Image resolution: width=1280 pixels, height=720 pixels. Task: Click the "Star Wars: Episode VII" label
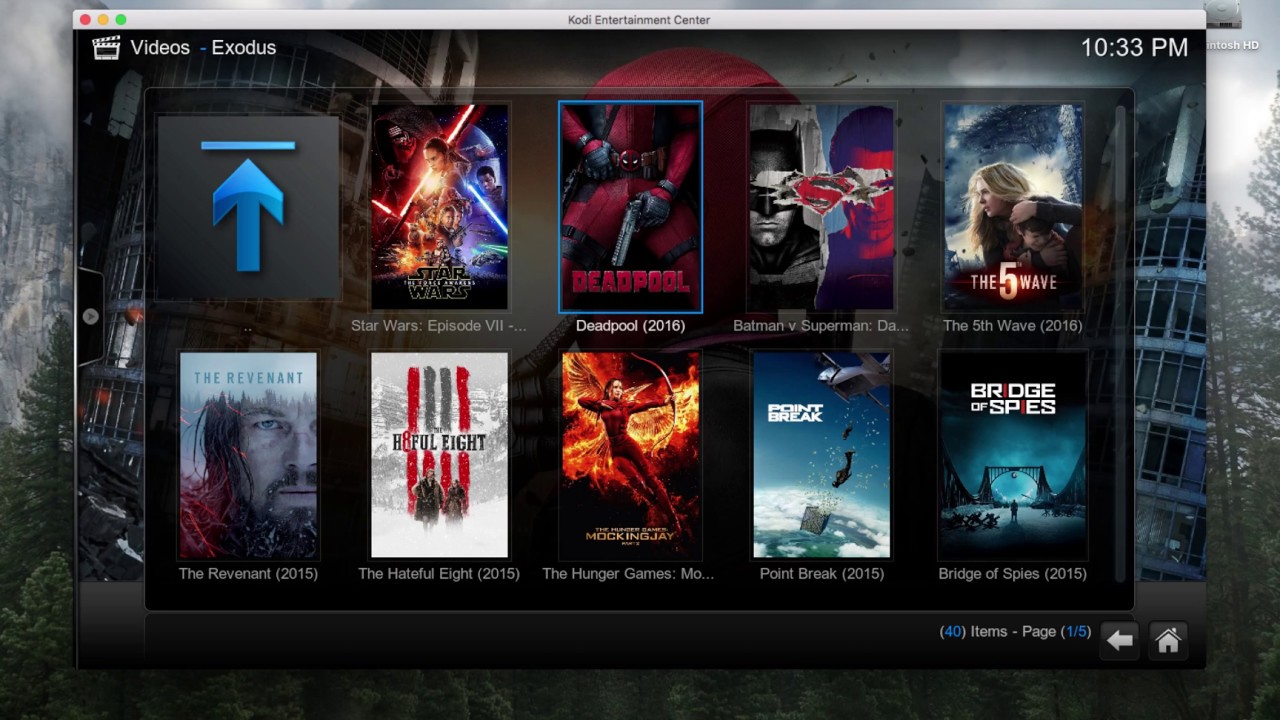(438, 326)
